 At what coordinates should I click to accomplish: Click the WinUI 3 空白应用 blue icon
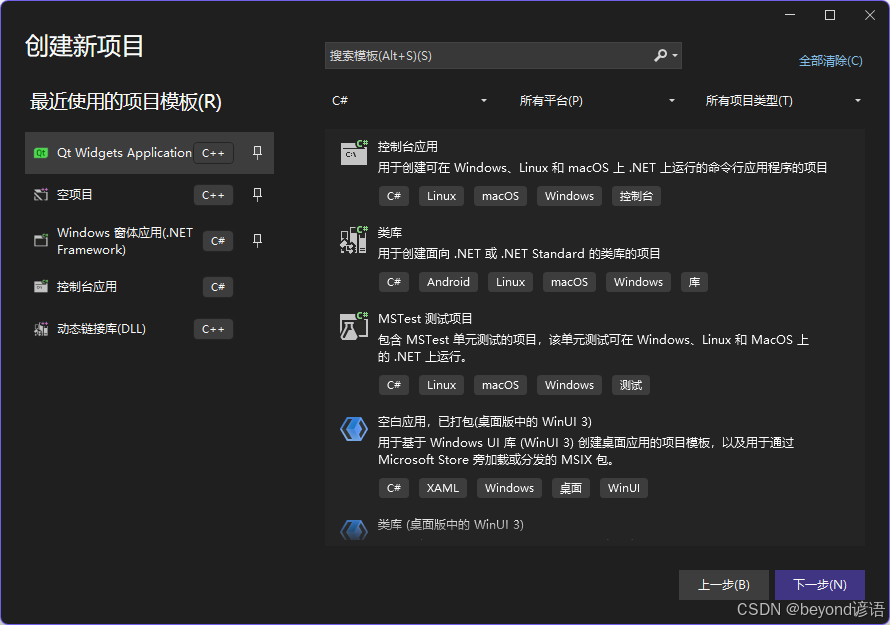click(x=354, y=429)
